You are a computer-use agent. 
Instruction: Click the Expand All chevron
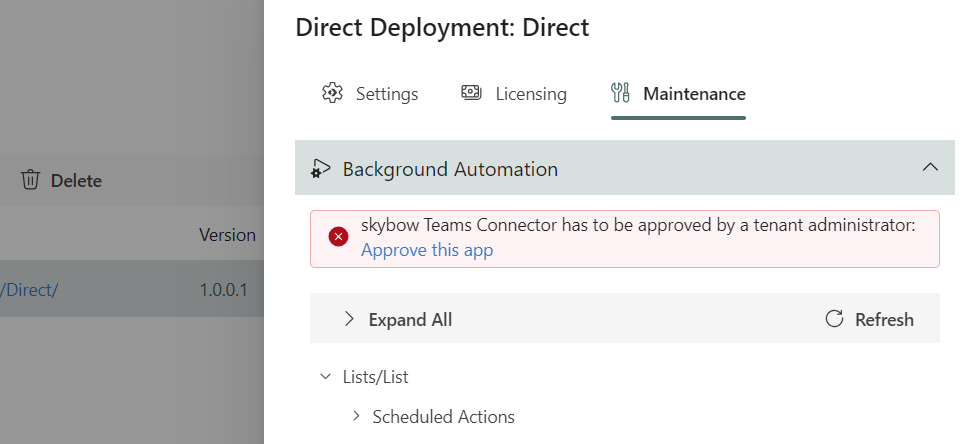point(349,319)
